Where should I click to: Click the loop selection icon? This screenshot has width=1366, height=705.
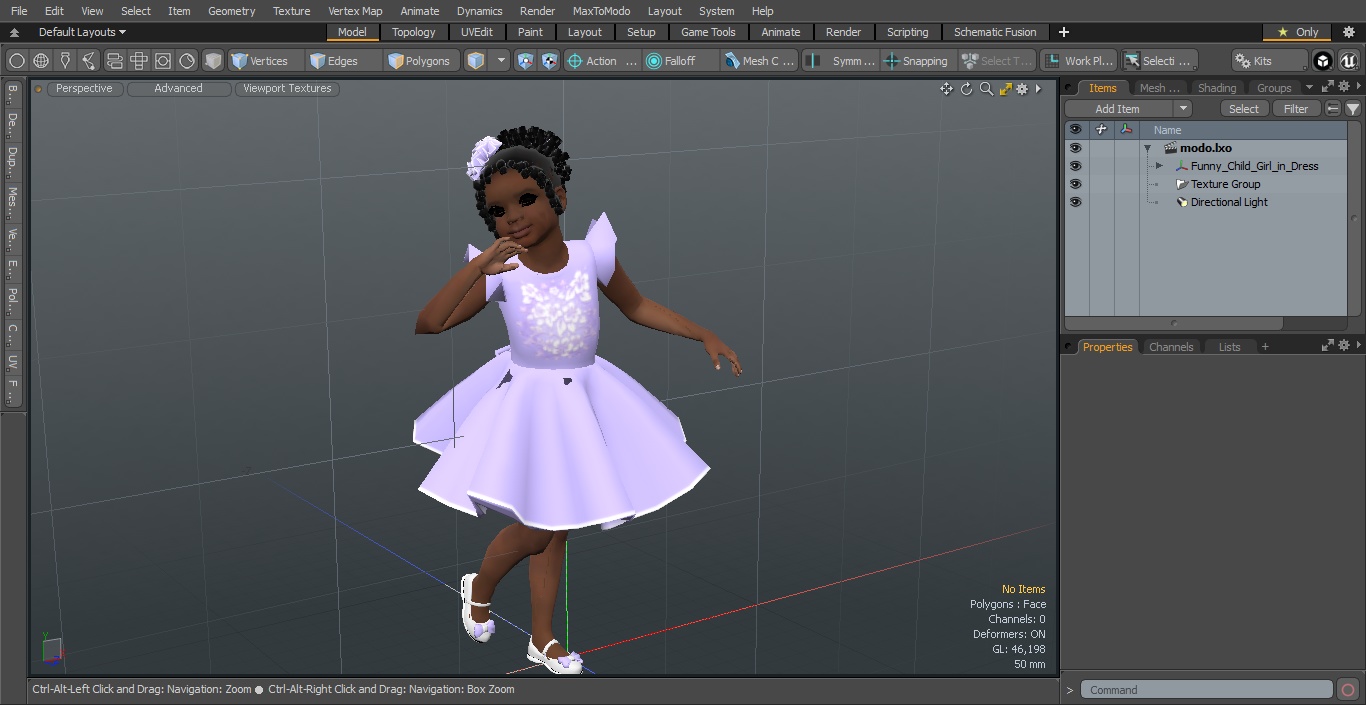(x=114, y=61)
